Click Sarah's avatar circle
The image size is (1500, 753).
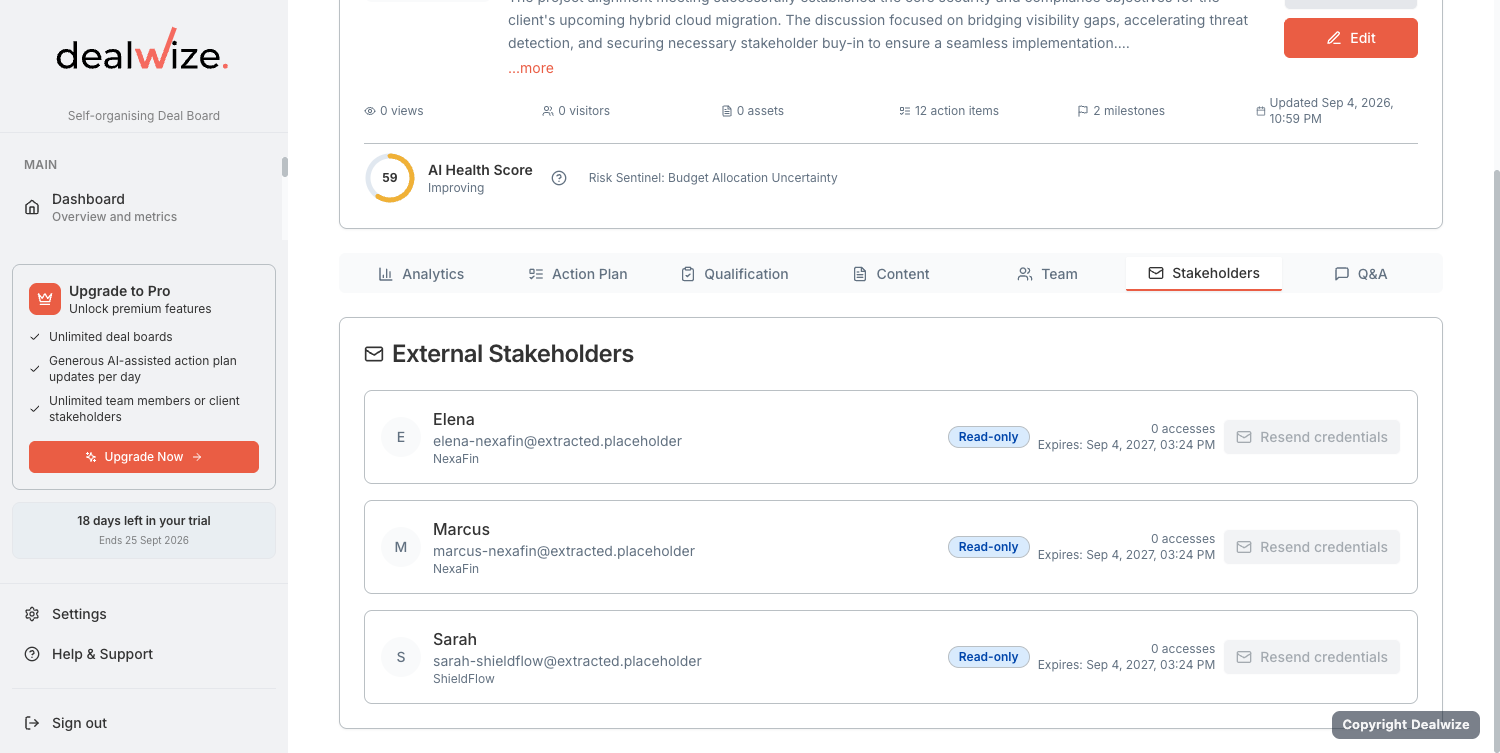pos(401,657)
